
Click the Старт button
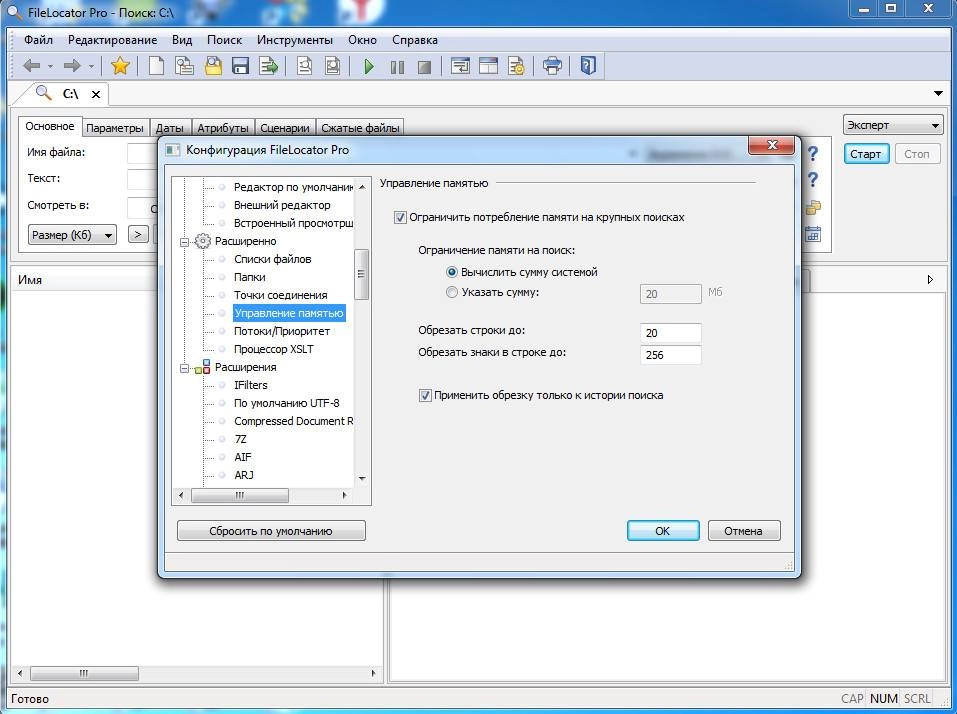tap(865, 154)
